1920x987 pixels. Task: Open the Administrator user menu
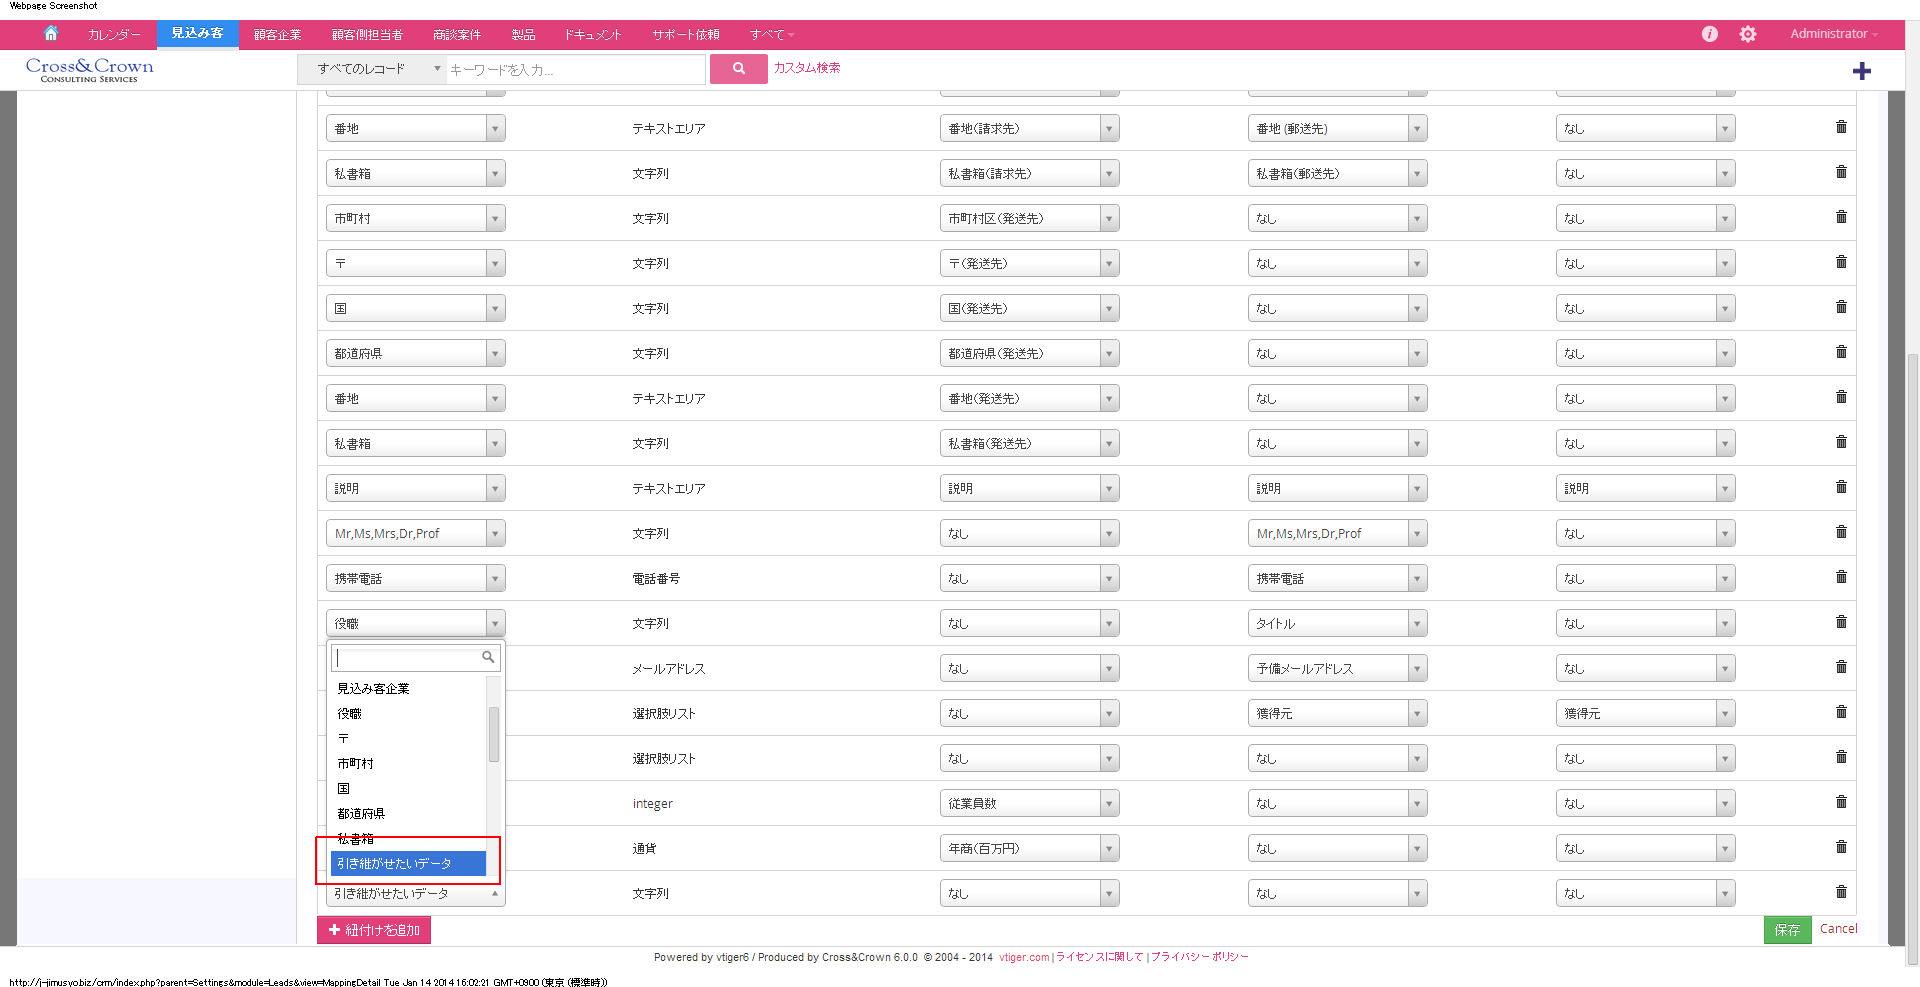click(1833, 34)
